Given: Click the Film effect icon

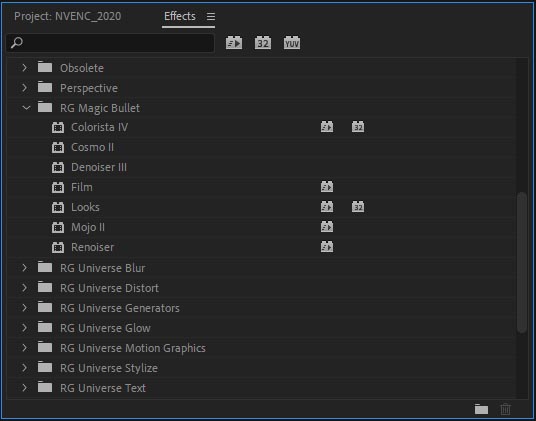Looking at the screenshot, I should 58,187.
